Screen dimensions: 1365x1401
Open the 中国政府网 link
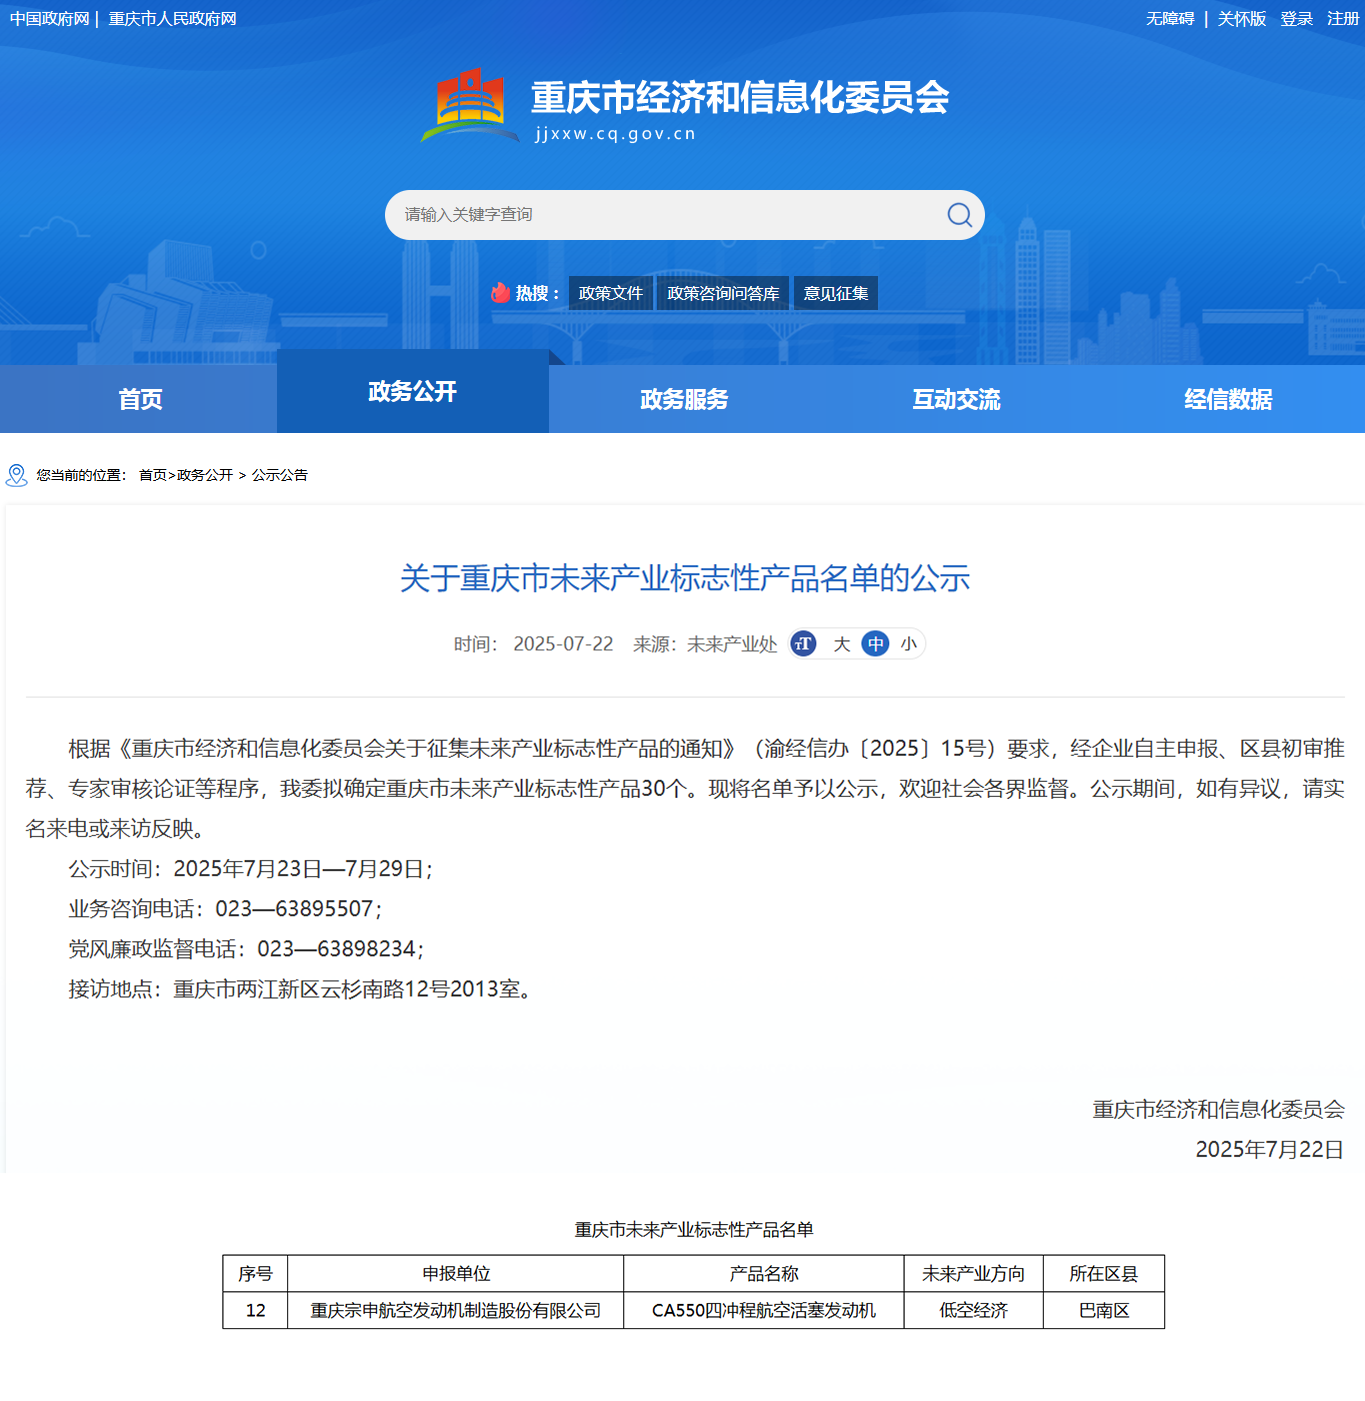pos(47,17)
